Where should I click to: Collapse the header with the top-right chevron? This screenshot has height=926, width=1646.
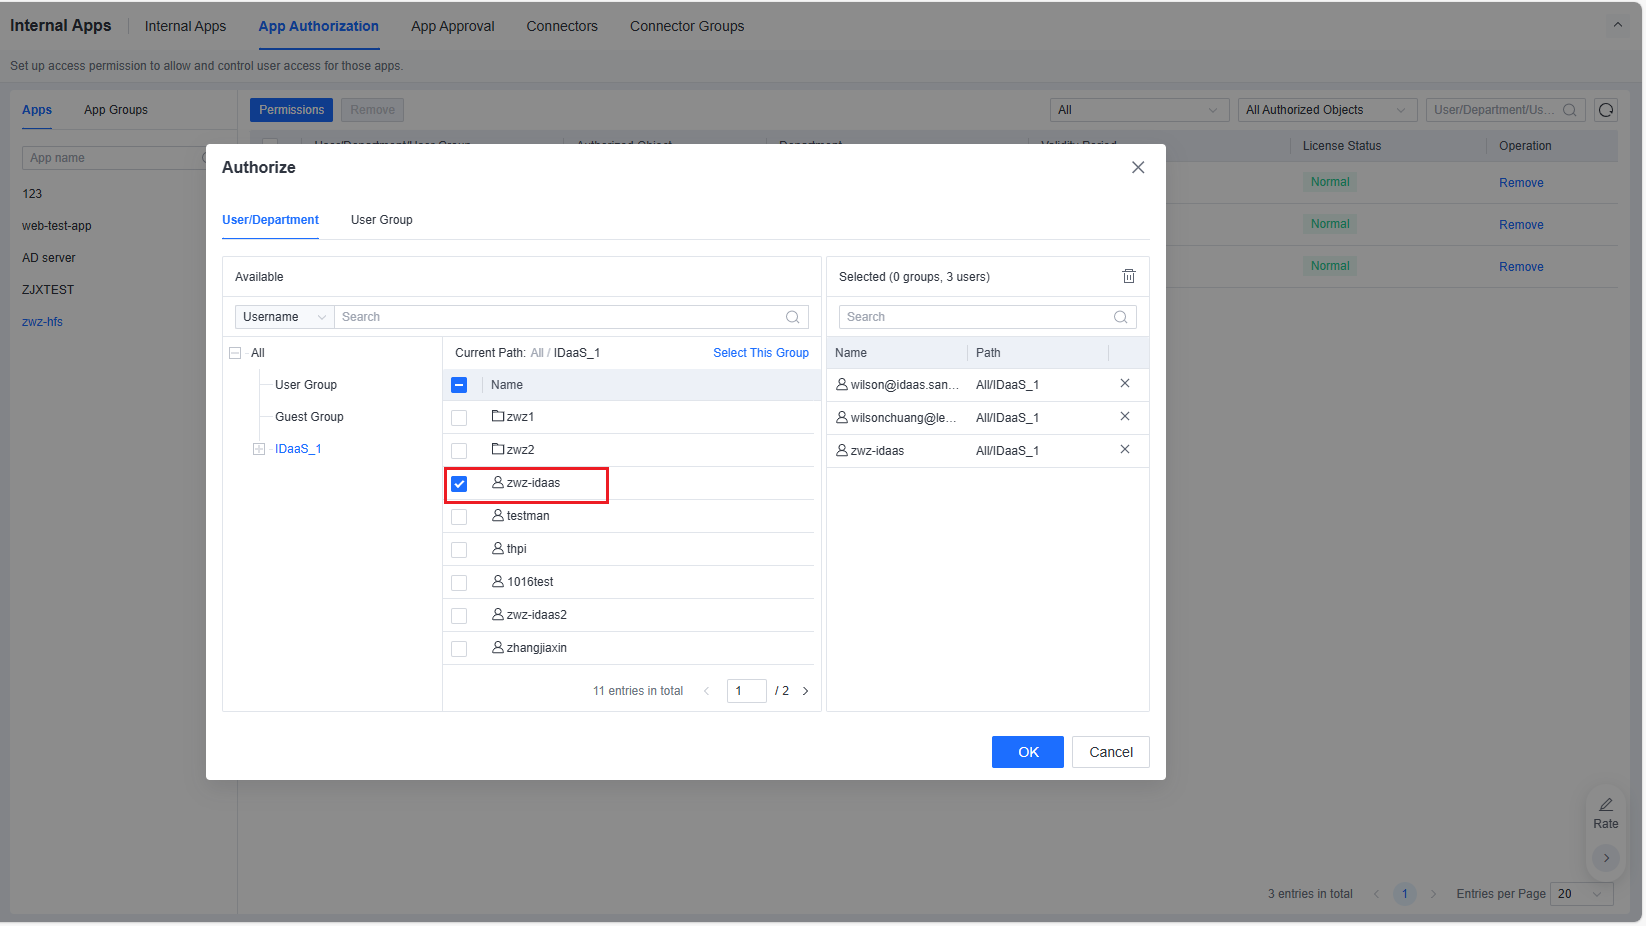pyautogui.click(x=1618, y=25)
